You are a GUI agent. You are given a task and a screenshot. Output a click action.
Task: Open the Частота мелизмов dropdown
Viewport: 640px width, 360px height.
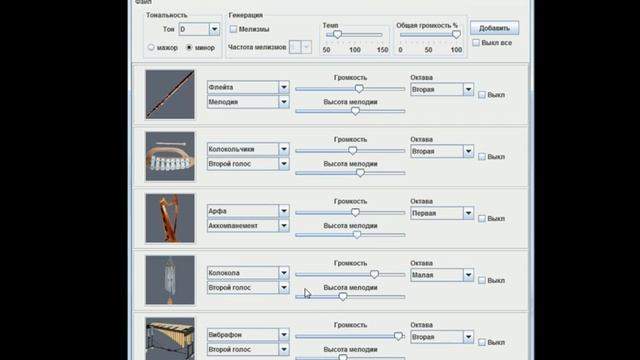[x=300, y=47]
